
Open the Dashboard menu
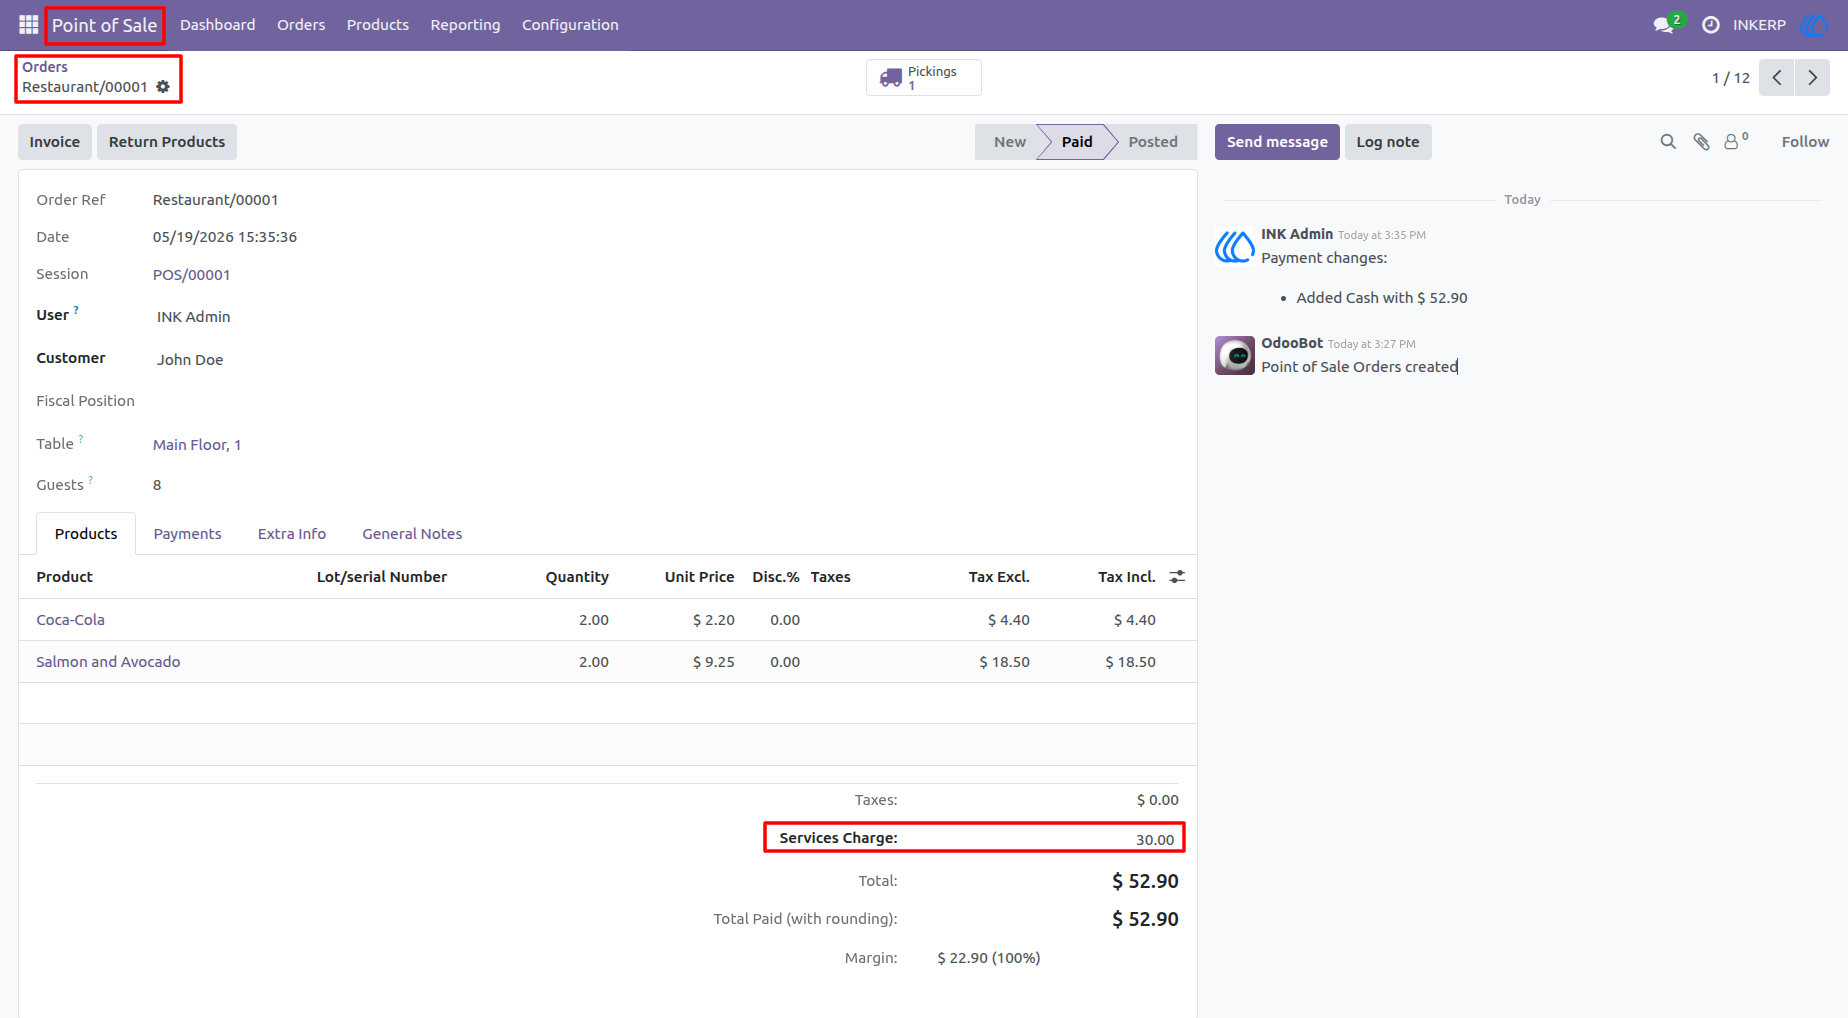pos(218,25)
